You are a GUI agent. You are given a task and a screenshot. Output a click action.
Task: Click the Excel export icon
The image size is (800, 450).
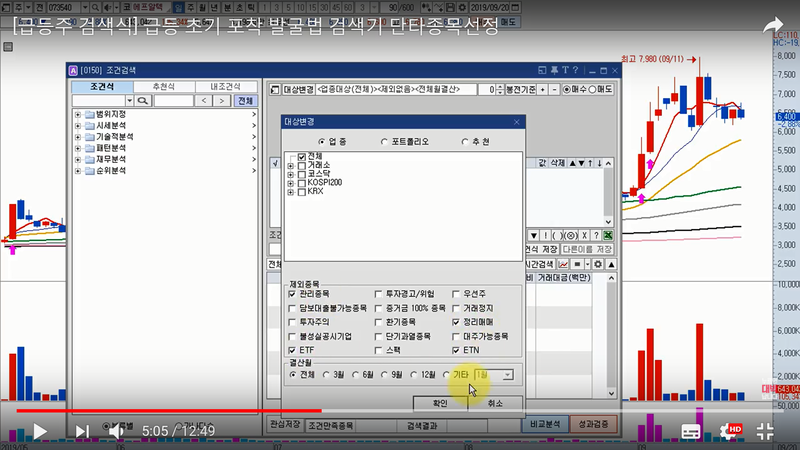click(x=608, y=236)
